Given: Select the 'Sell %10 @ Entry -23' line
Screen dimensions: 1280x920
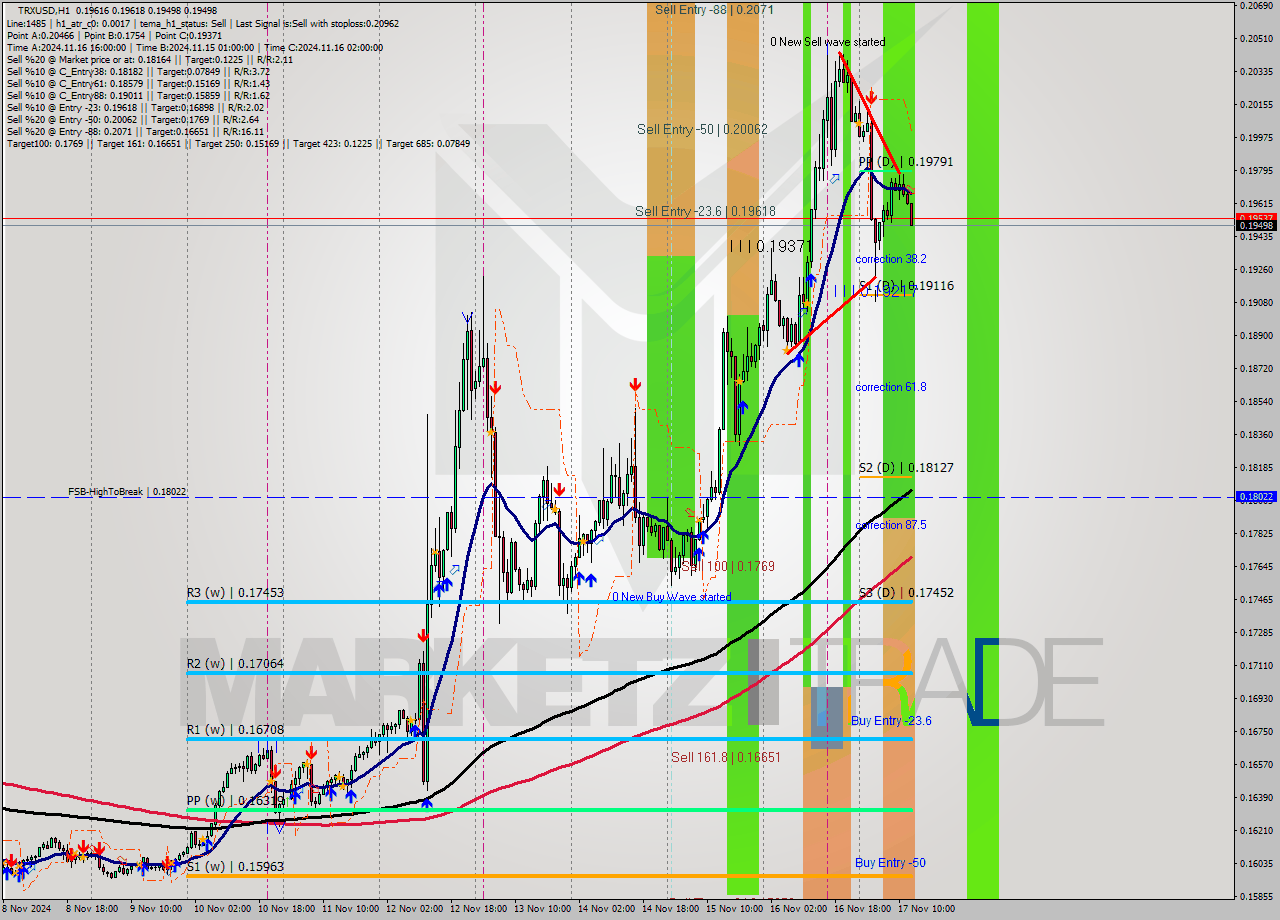Looking at the screenshot, I should point(135,107).
